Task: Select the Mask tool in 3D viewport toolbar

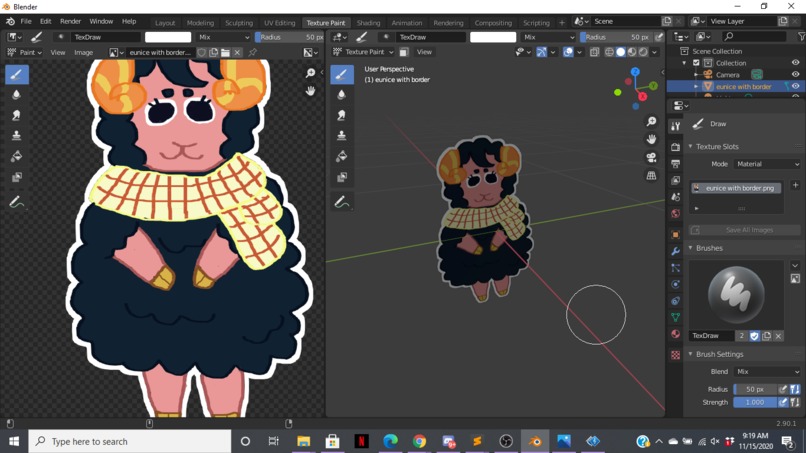Action: 341,177
